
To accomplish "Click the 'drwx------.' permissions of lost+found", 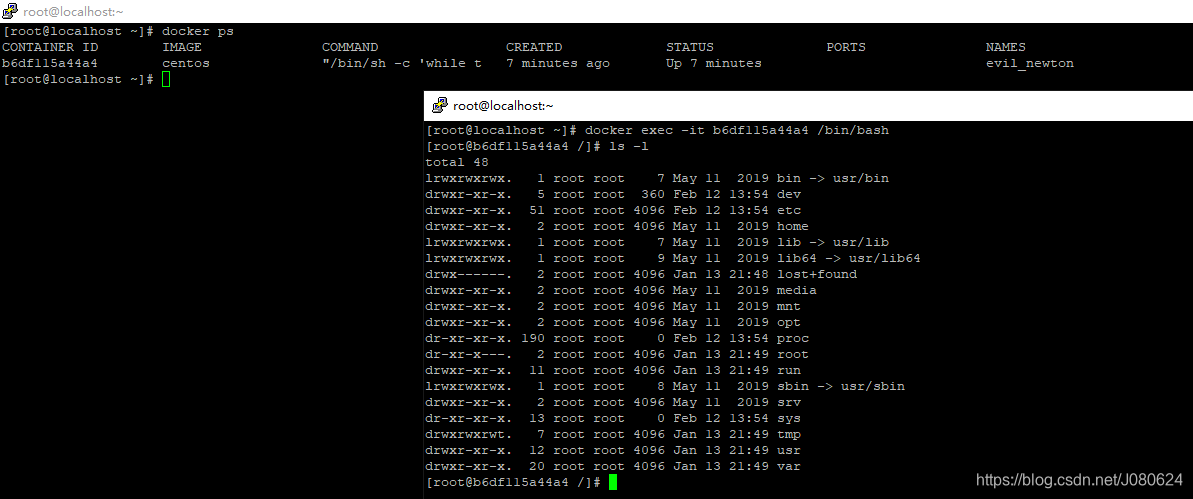I will click(469, 275).
